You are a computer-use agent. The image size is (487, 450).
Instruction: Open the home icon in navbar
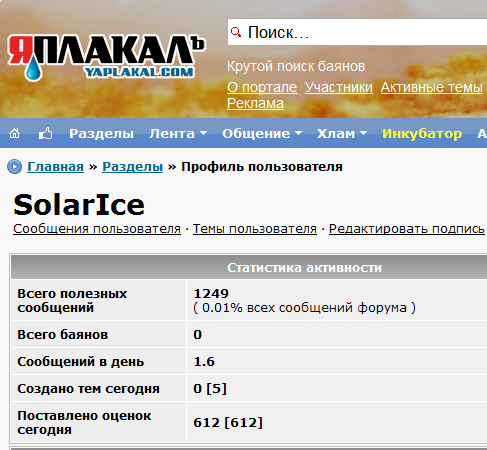(x=14, y=134)
